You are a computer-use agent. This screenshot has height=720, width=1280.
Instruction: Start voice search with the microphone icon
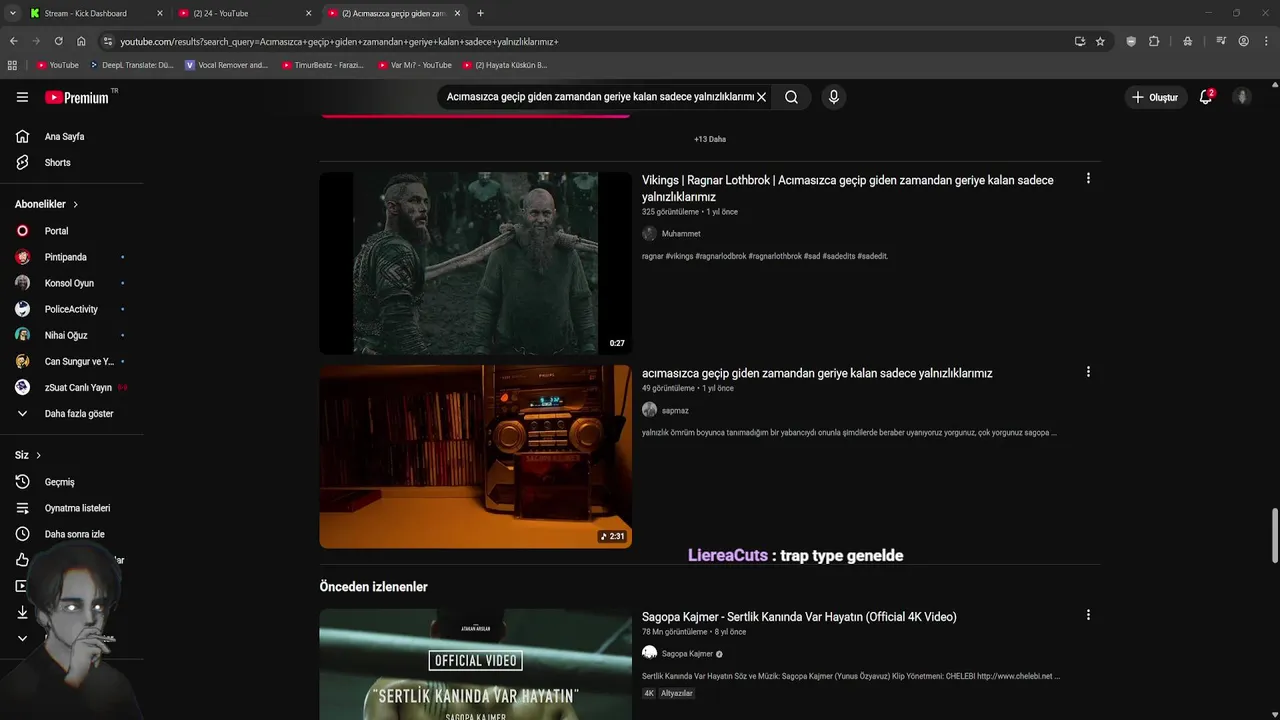pyautogui.click(x=833, y=97)
